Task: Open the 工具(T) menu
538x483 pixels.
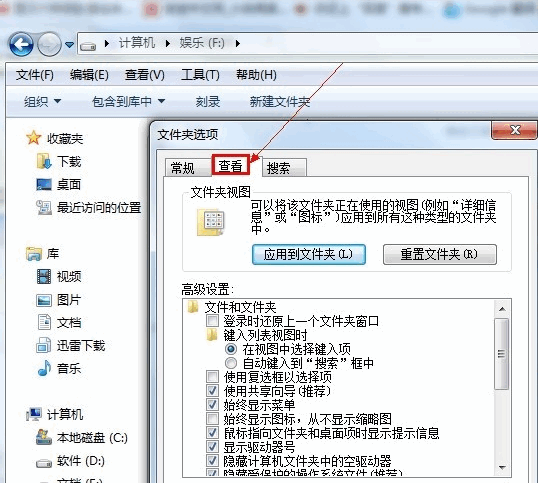Action: (200, 74)
